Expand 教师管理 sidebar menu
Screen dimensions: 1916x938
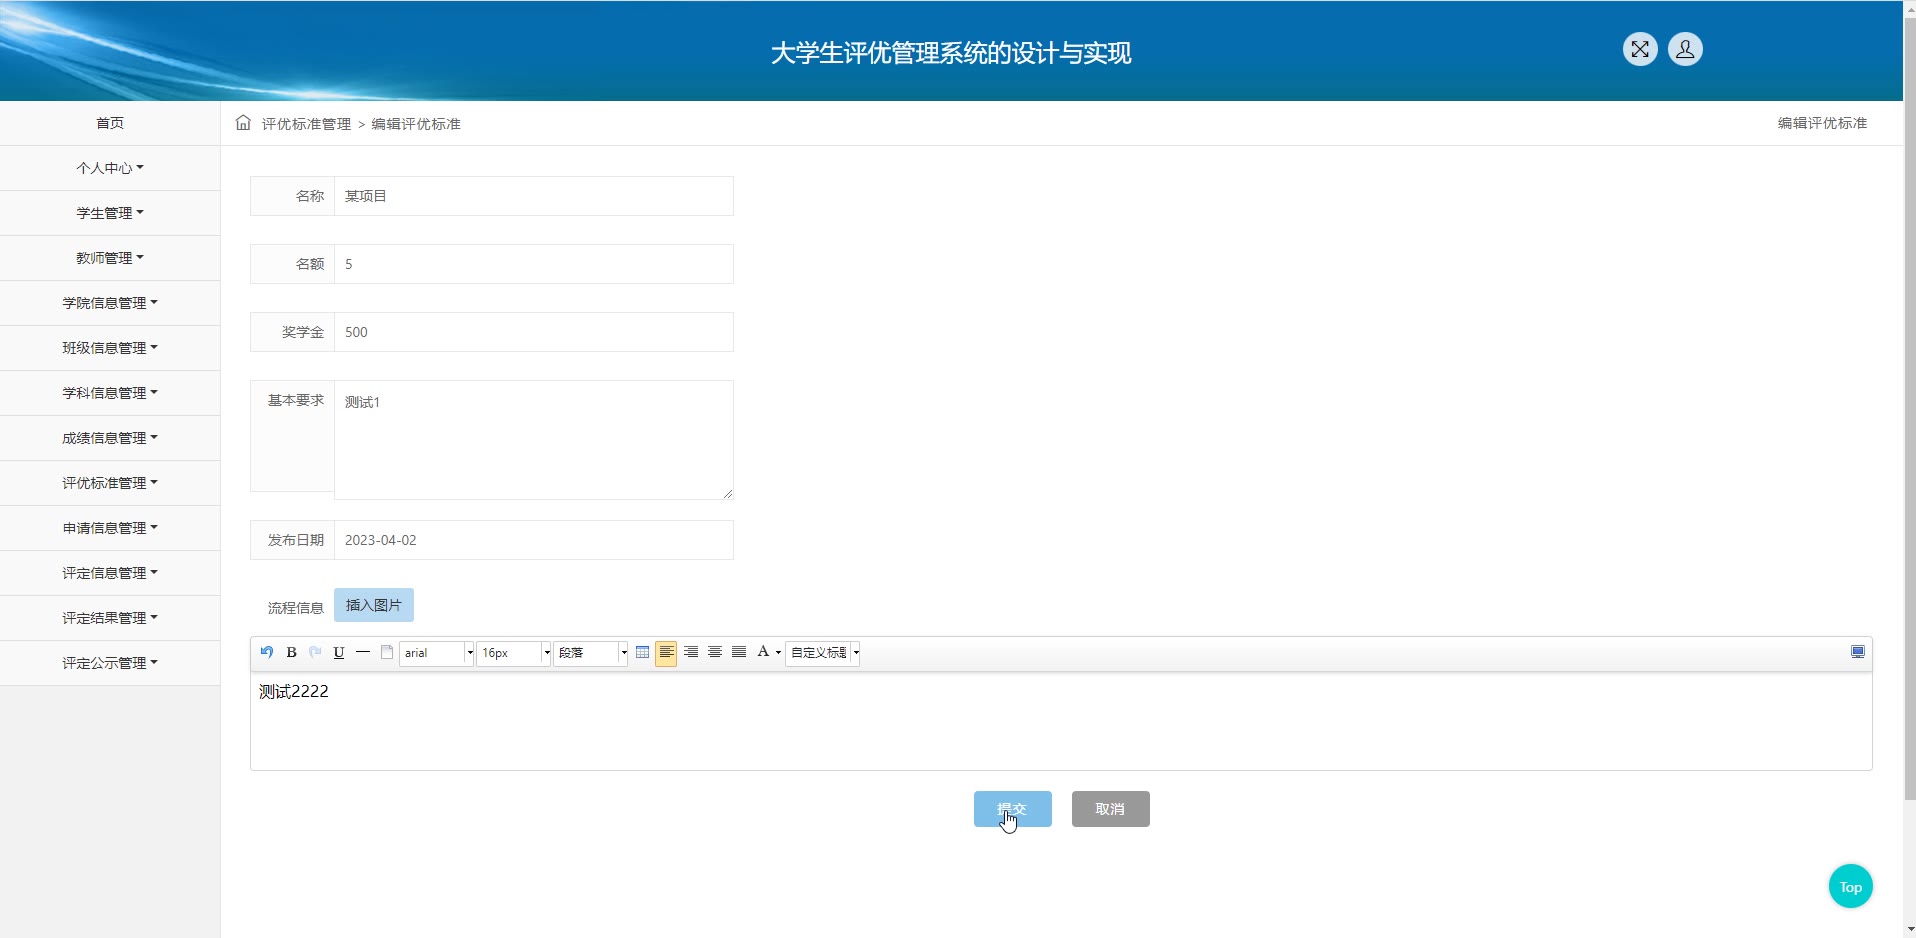(110, 258)
